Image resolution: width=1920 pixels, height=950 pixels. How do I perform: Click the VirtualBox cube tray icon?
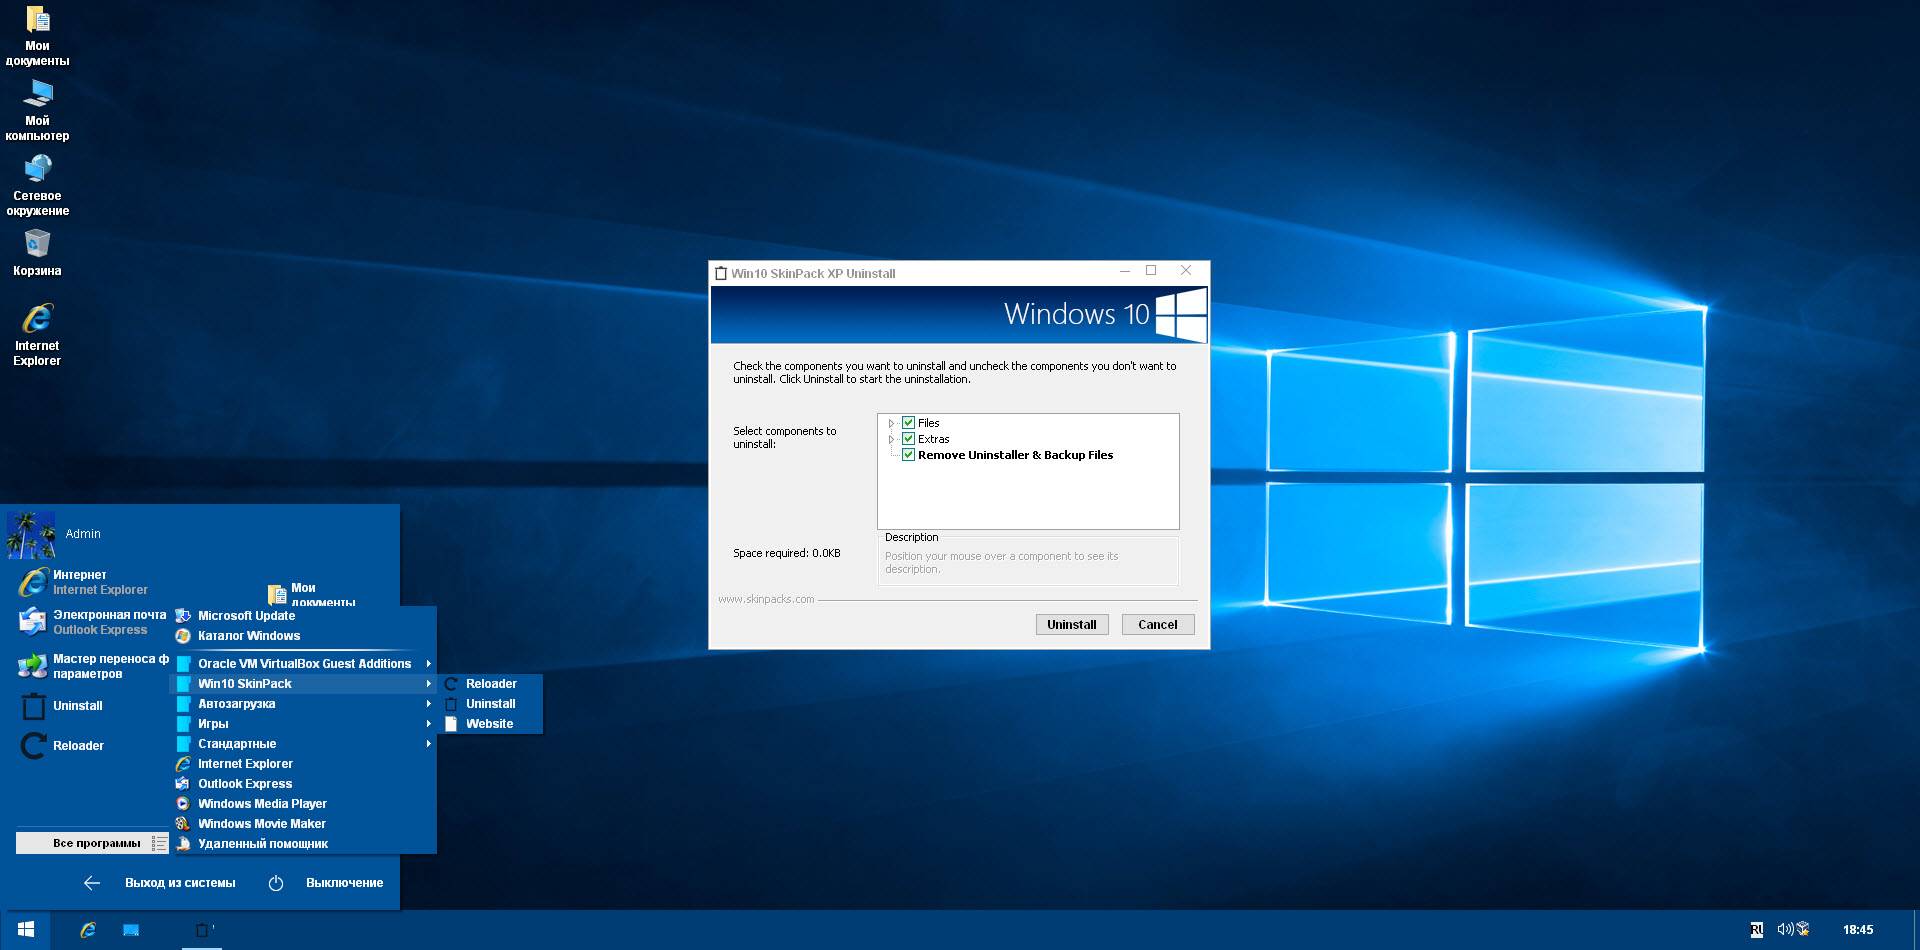coord(1804,930)
